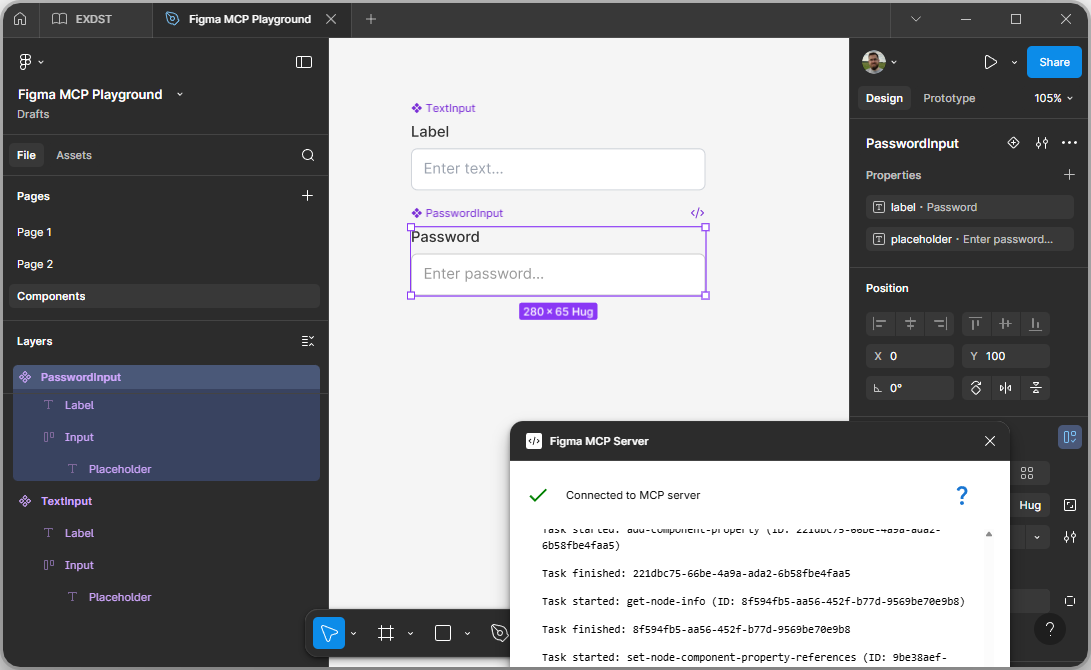
Task: Open search in the left panel
Action: [308, 155]
